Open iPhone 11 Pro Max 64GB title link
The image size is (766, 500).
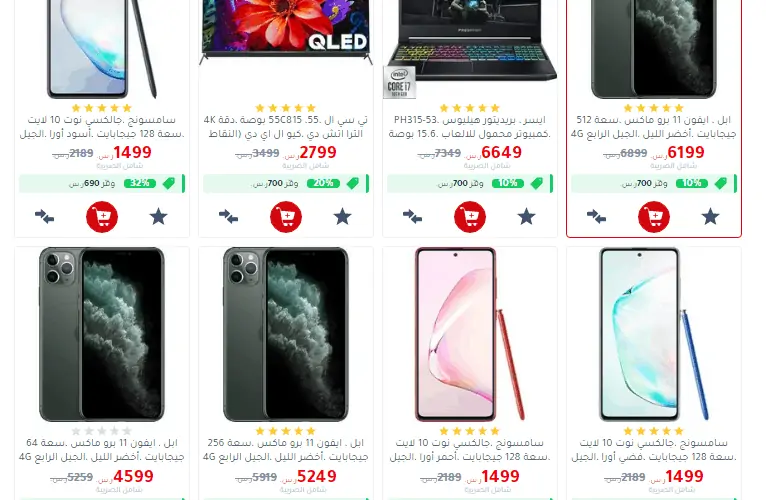[x=102, y=450]
